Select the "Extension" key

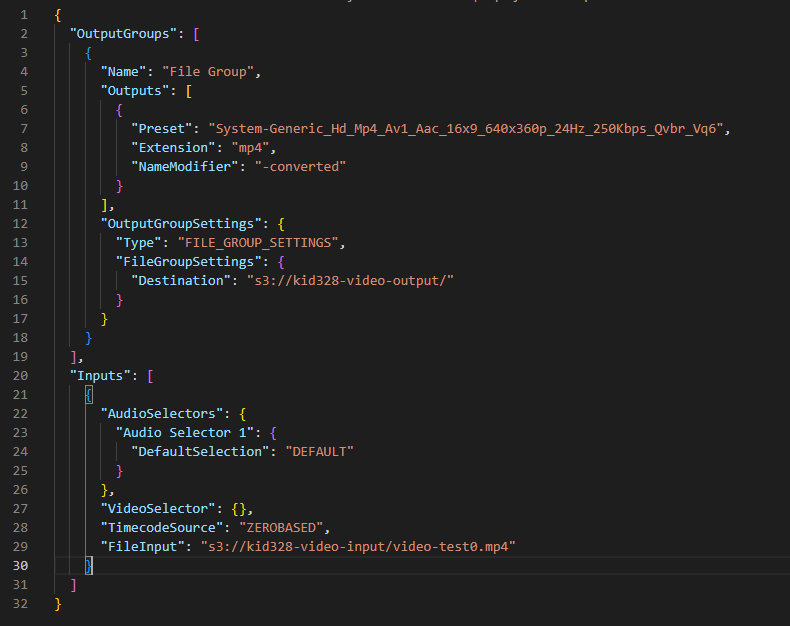click(173, 148)
